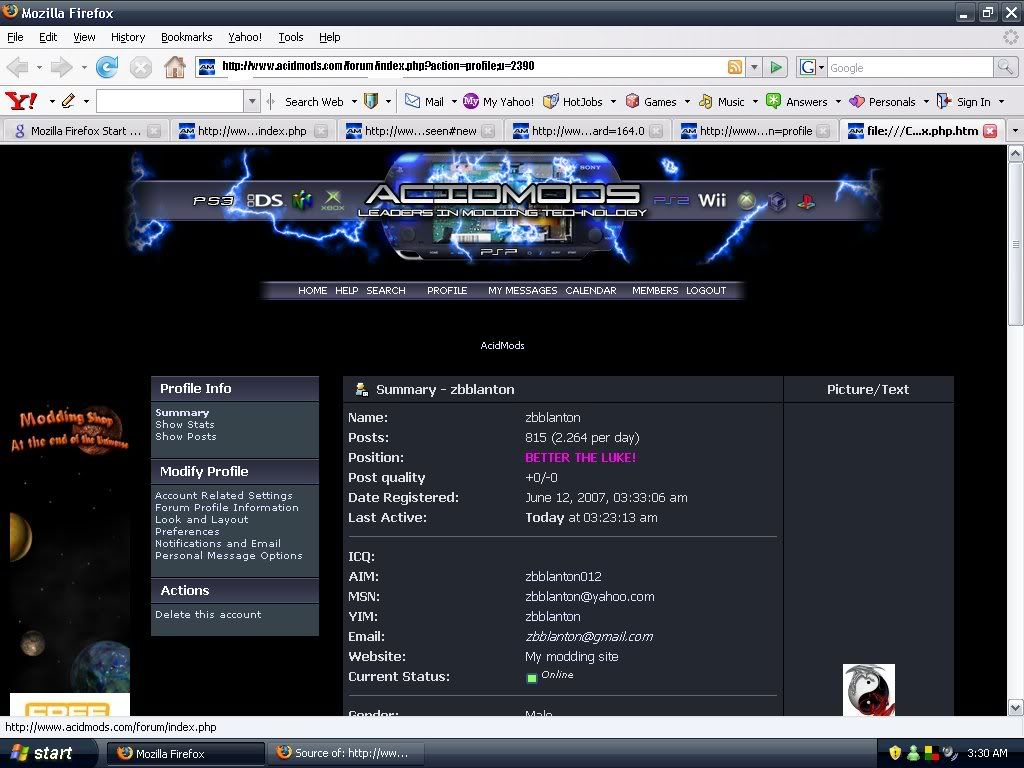Viewport: 1024px width, 768px height.
Task: Open the My modding site link
Action: click(x=571, y=656)
